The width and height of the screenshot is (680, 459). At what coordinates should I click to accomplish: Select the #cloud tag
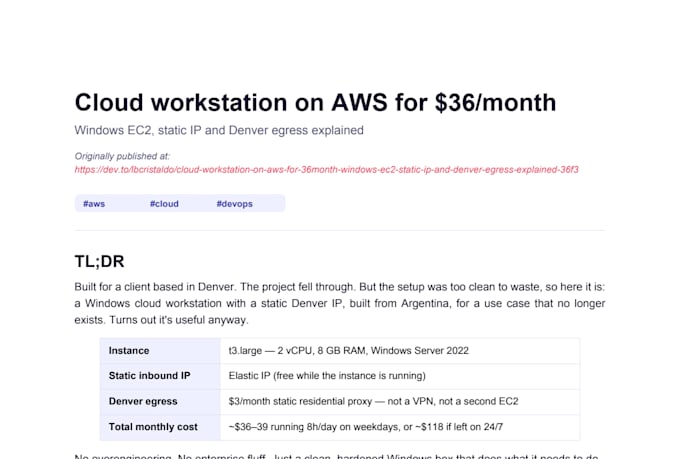tap(164, 204)
